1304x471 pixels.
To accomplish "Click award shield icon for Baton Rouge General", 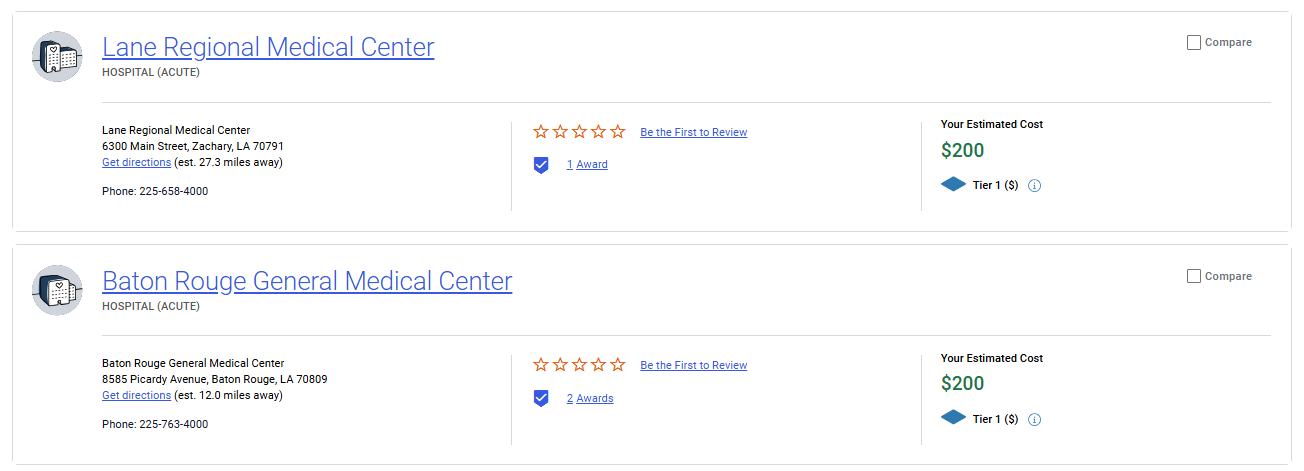I will coord(541,398).
